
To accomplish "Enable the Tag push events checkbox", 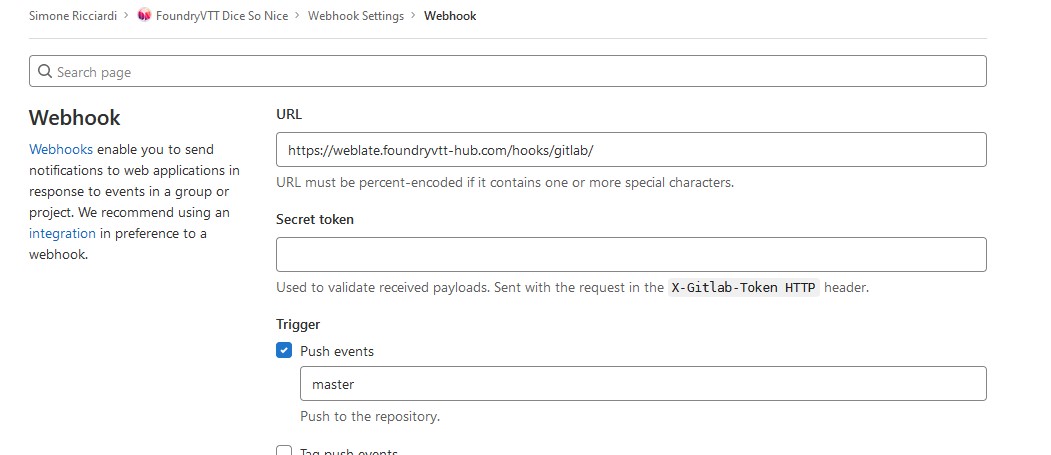I will click(x=284, y=450).
